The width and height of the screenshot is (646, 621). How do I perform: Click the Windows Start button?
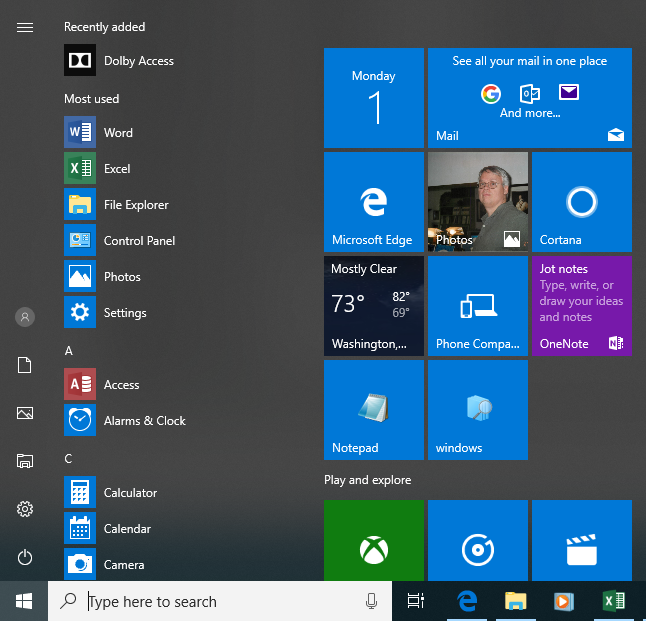(x=24, y=601)
